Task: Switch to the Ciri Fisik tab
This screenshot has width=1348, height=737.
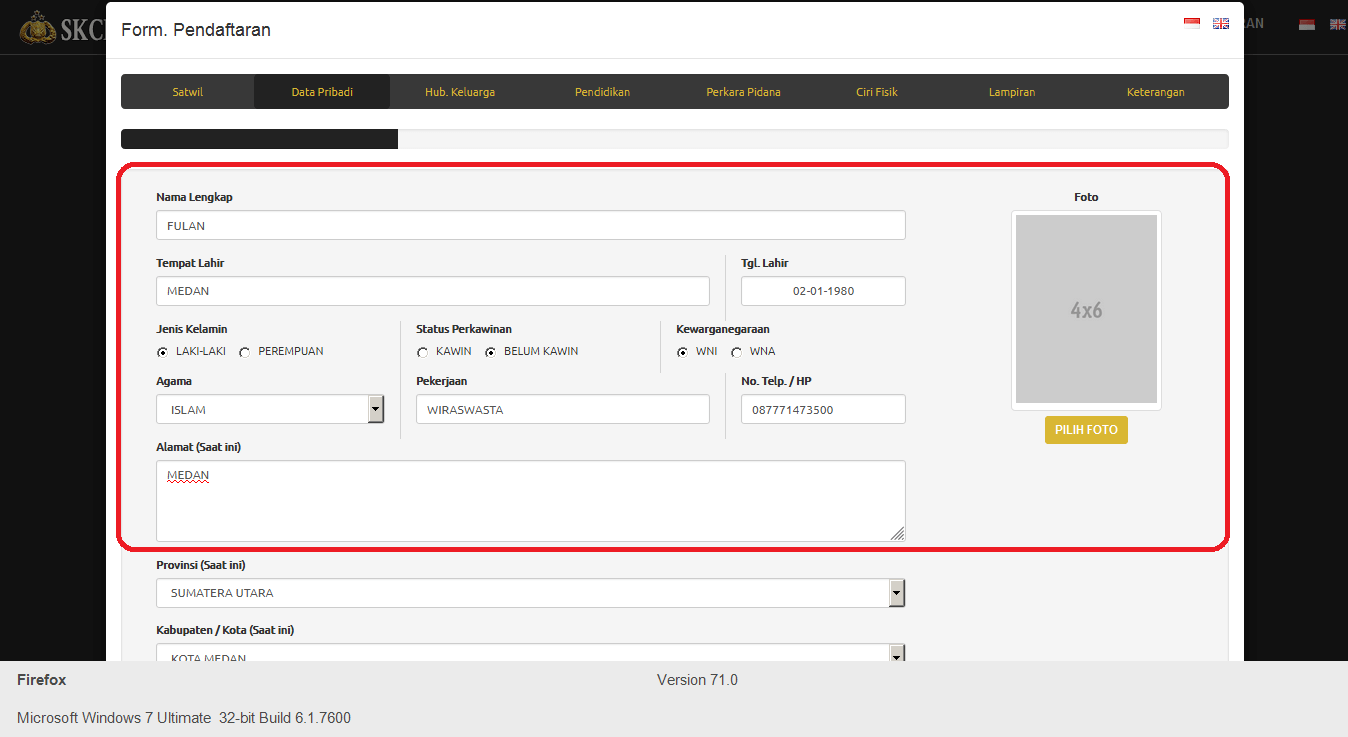Action: tap(877, 92)
